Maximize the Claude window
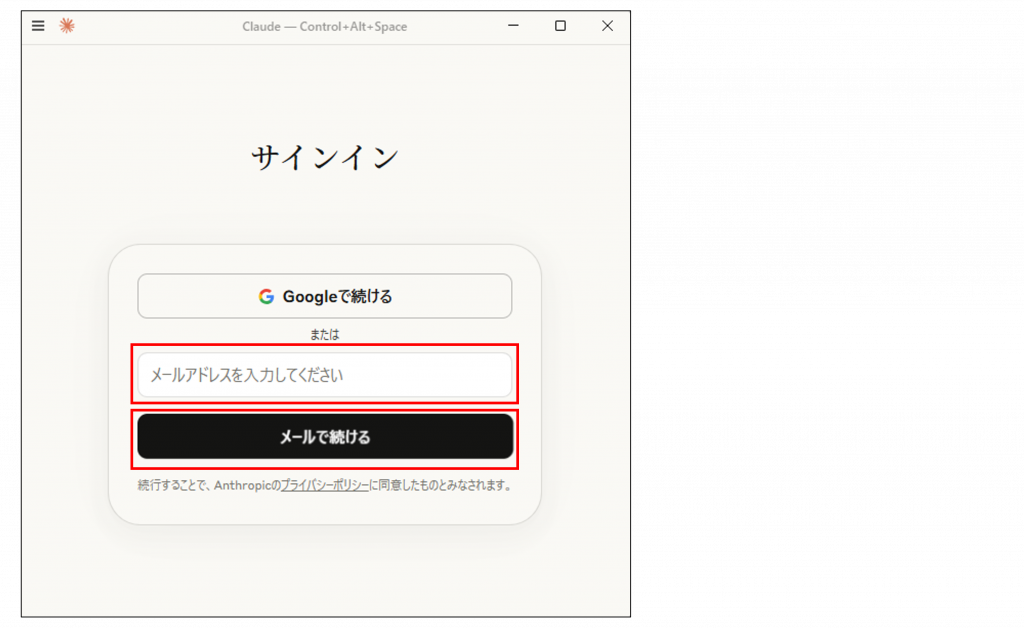This screenshot has width=1024, height=629. [560, 26]
